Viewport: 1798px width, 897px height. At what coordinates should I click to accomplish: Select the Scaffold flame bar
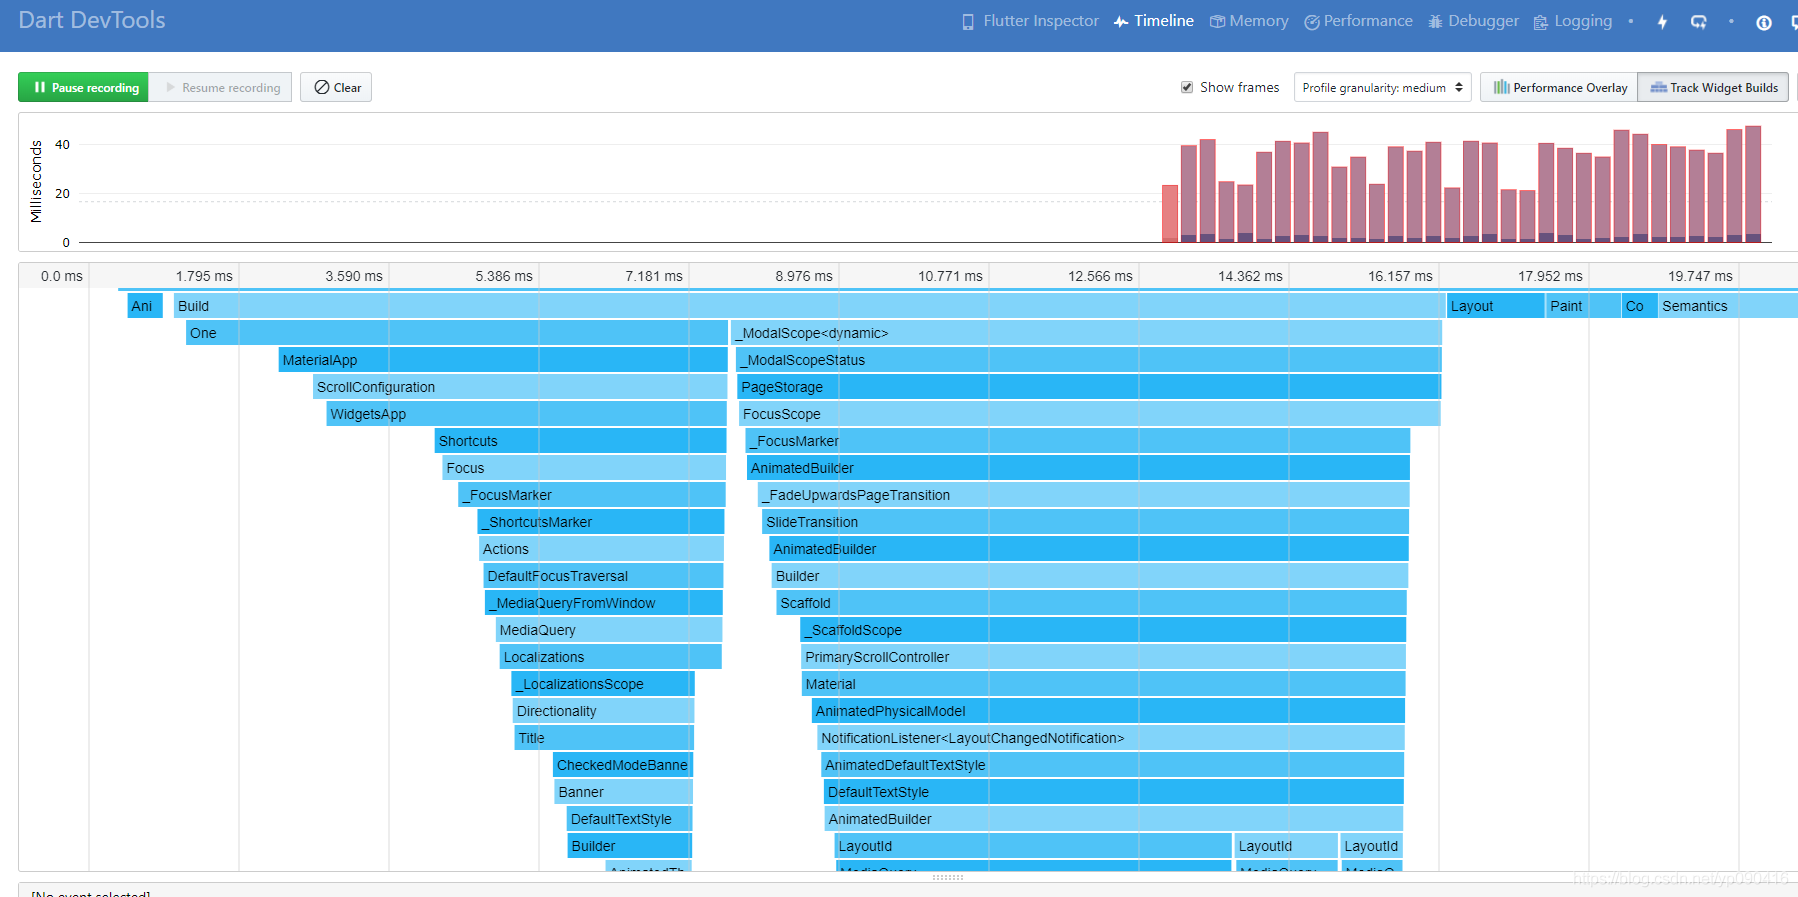[1091, 603]
